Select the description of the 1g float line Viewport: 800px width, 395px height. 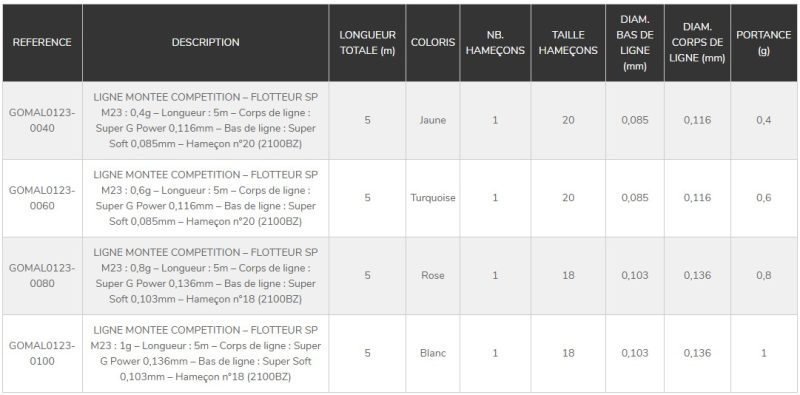206,353
